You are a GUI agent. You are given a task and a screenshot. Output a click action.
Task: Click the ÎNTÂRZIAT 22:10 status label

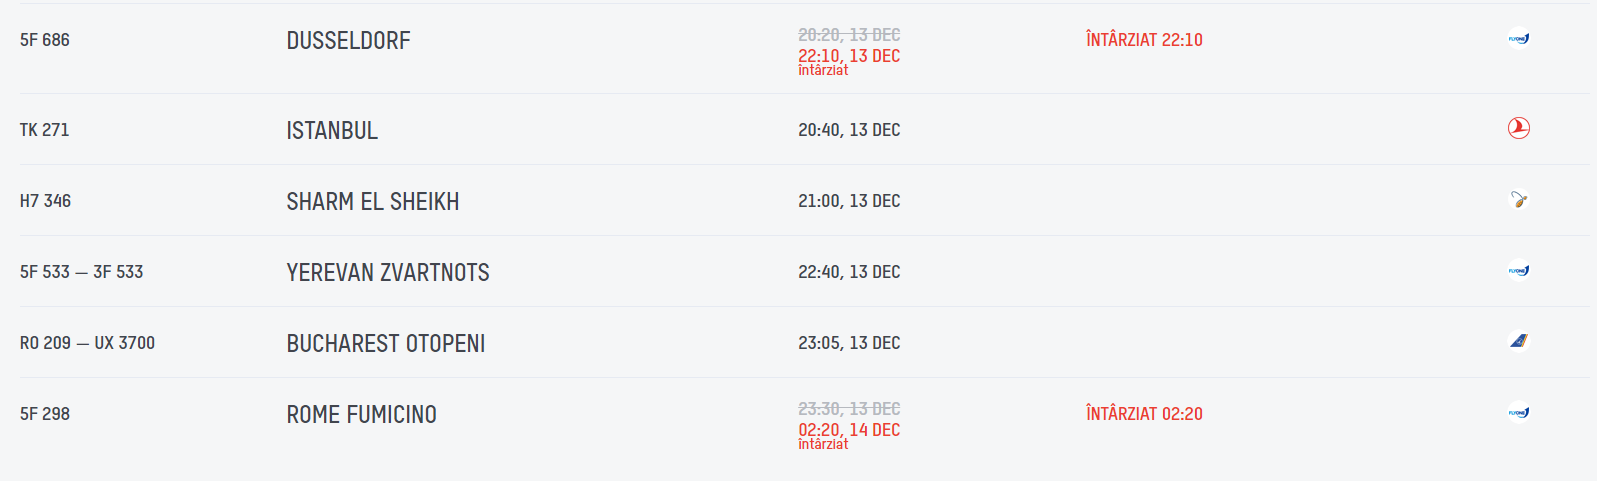(x=1144, y=40)
